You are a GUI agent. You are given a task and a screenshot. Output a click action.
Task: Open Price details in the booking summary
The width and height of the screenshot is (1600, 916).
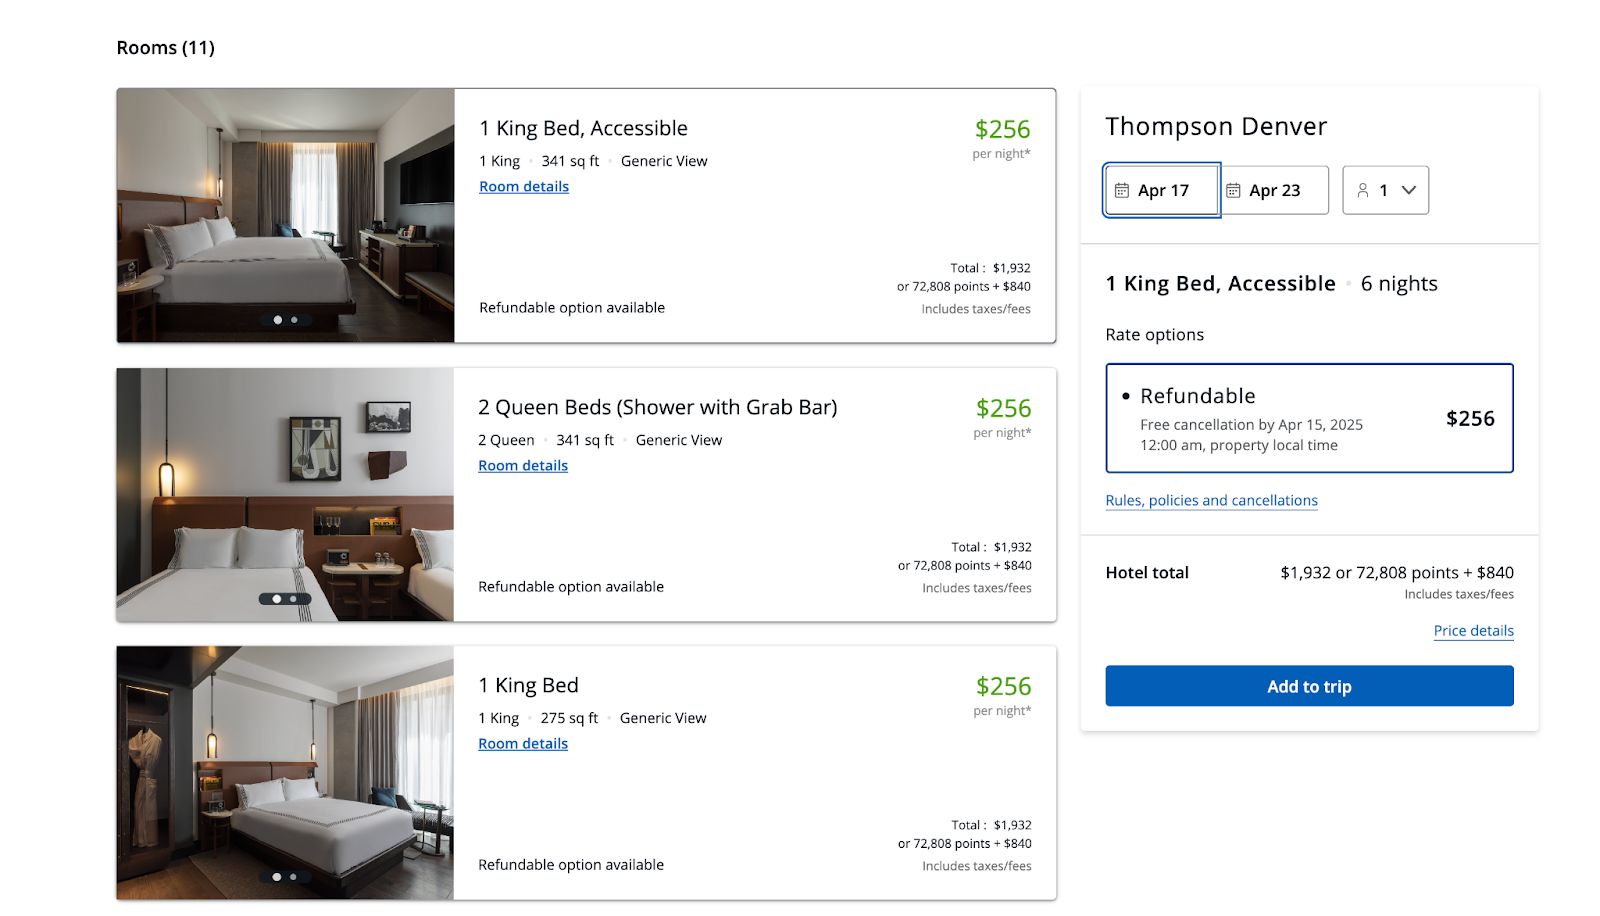tap(1473, 630)
